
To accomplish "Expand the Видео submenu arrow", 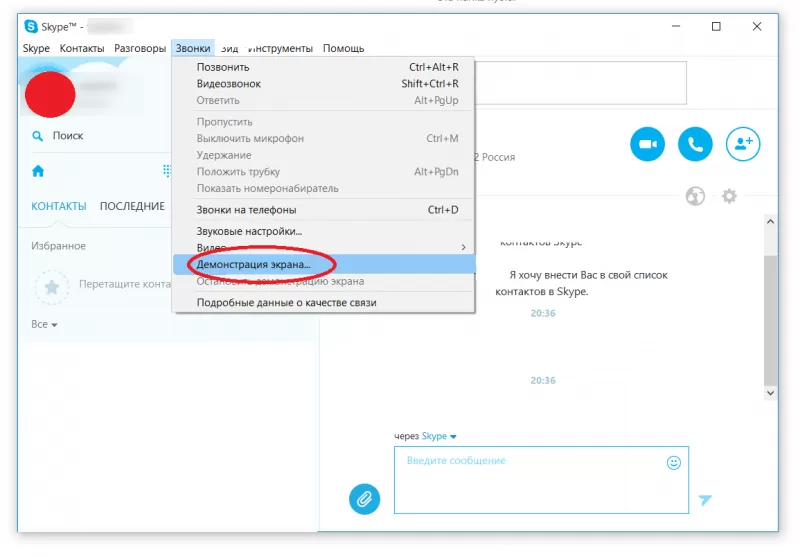I will point(463,247).
